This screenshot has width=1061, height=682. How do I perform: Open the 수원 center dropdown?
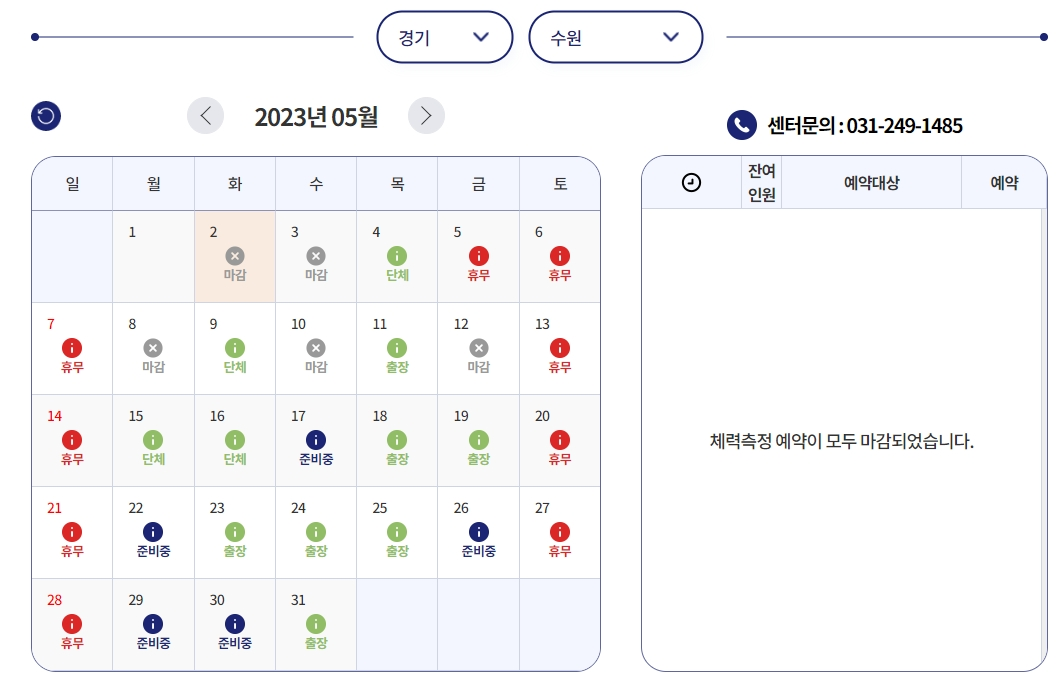pos(615,37)
